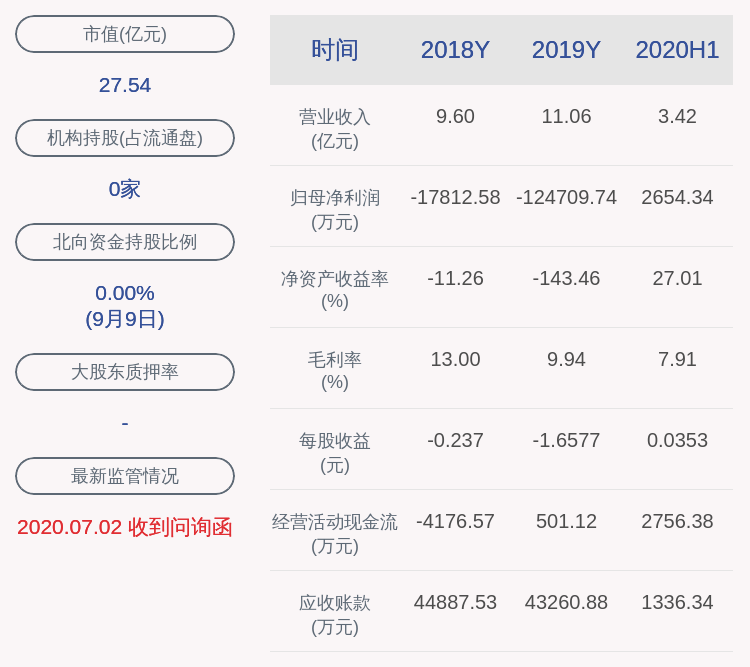Select net profit value -17812.58

click(455, 197)
